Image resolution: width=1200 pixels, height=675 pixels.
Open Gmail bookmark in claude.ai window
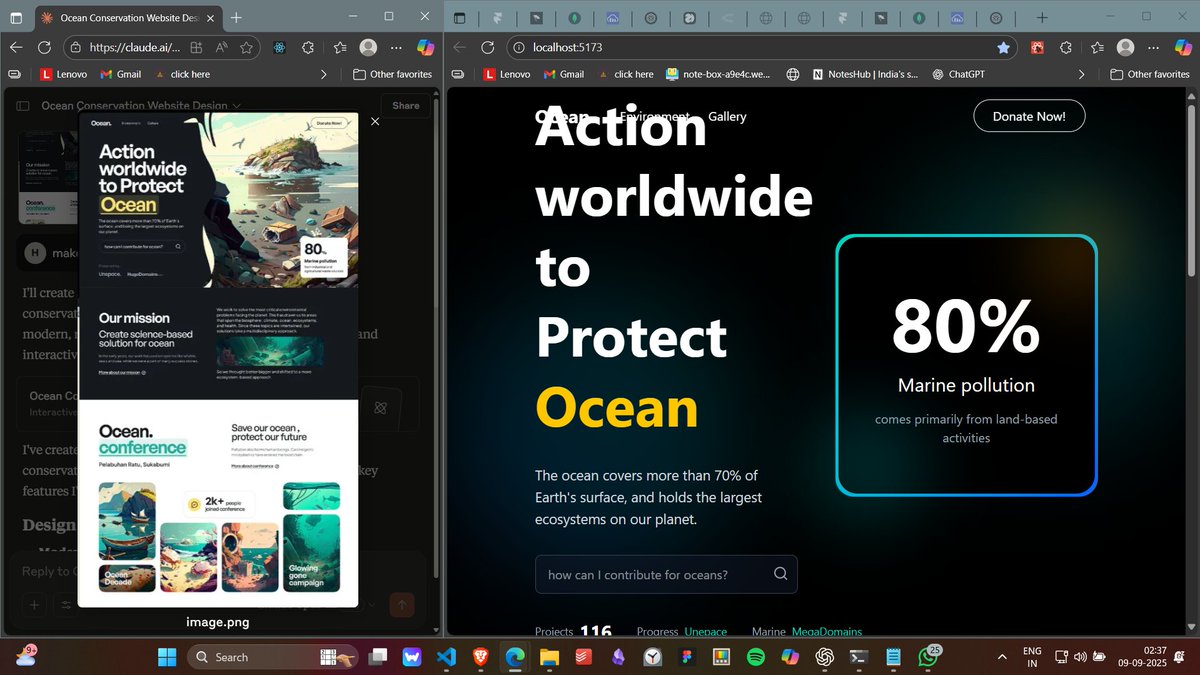tap(120, 74)
